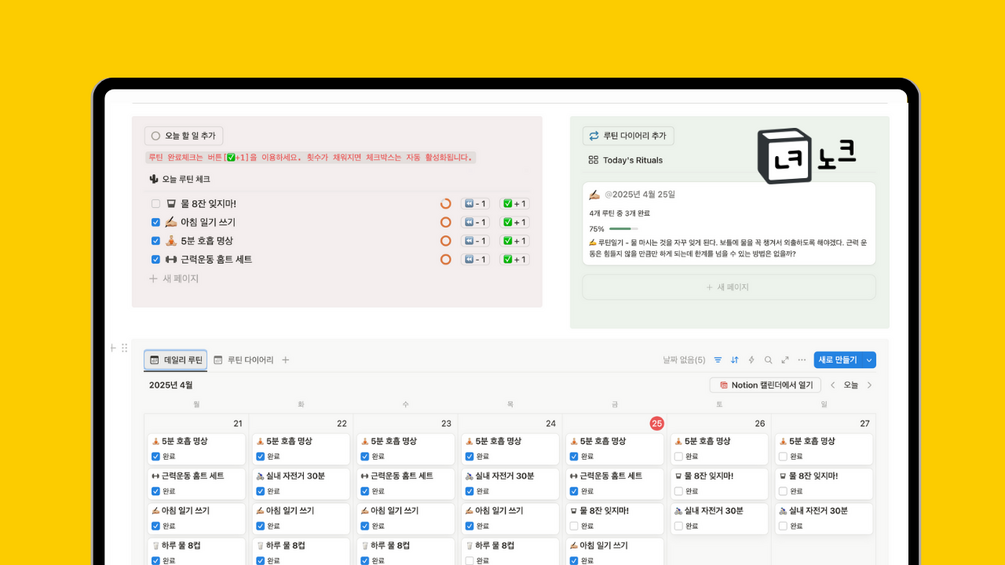Image resolution: width=1005 pixels, height=565 pixels.
Task: Click the 2025년 4월 month label
Action: click(170, 385)
